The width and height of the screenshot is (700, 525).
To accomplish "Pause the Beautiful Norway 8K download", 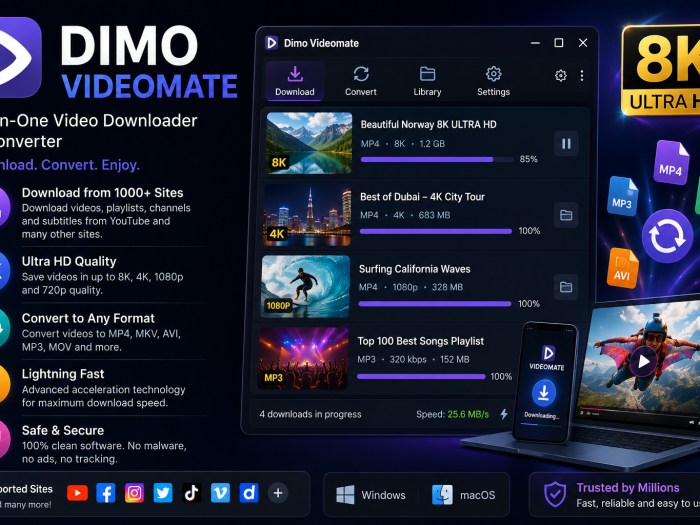I will coord(566,143).
